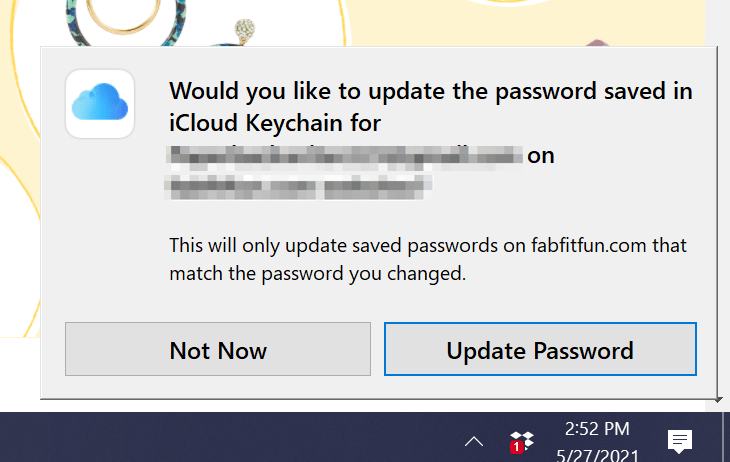Viewport: 730px width, 462px height.
Task: Click "match the password you changed" line
Action: coord(317,272)
